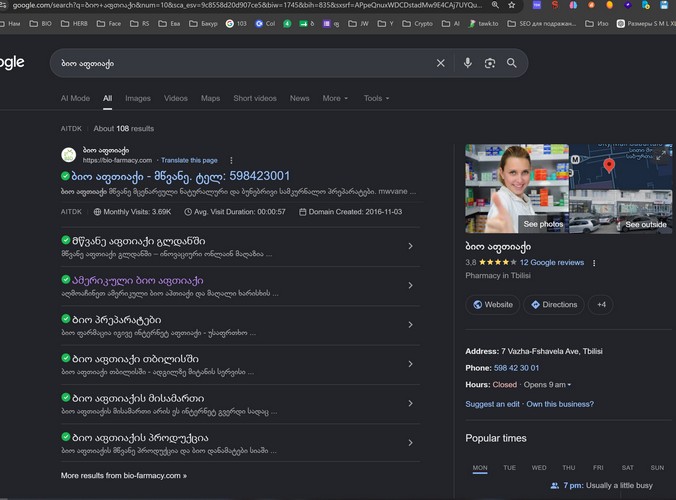Expand the map with the arrows icon
Screen dimensions: 676x500
(x=661, y=156)
